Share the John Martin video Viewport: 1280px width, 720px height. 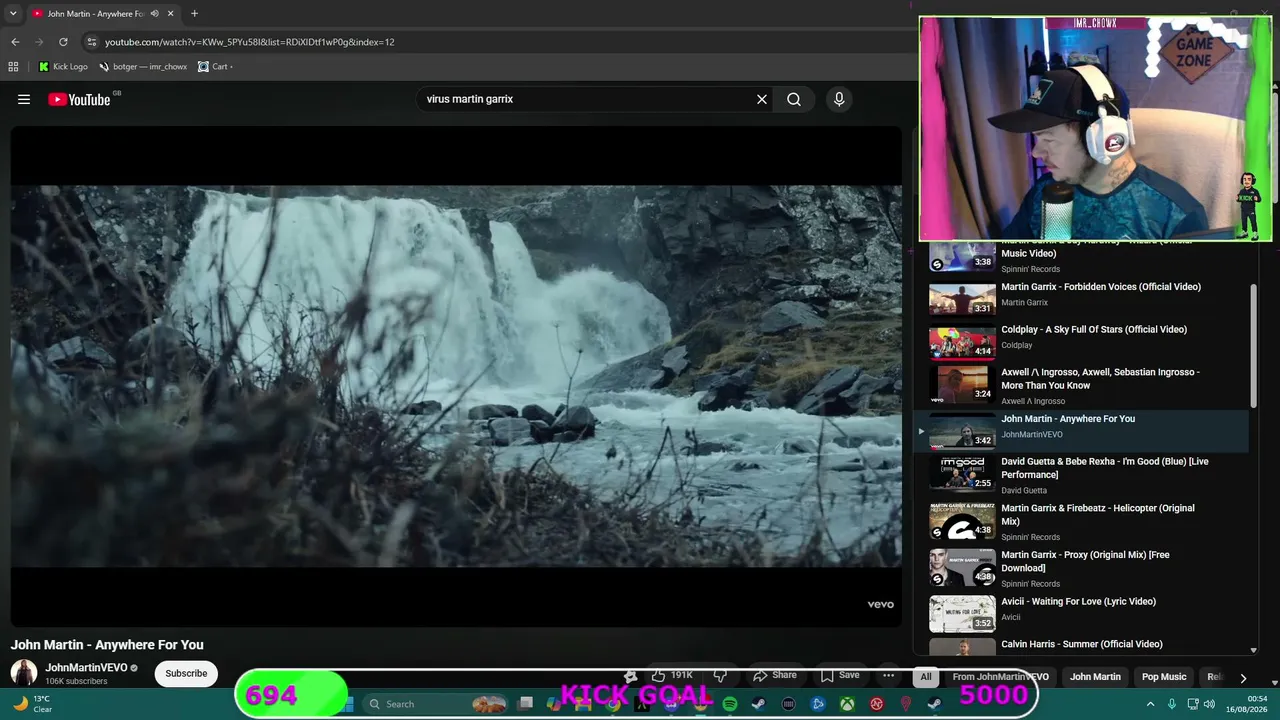point(775,675)
